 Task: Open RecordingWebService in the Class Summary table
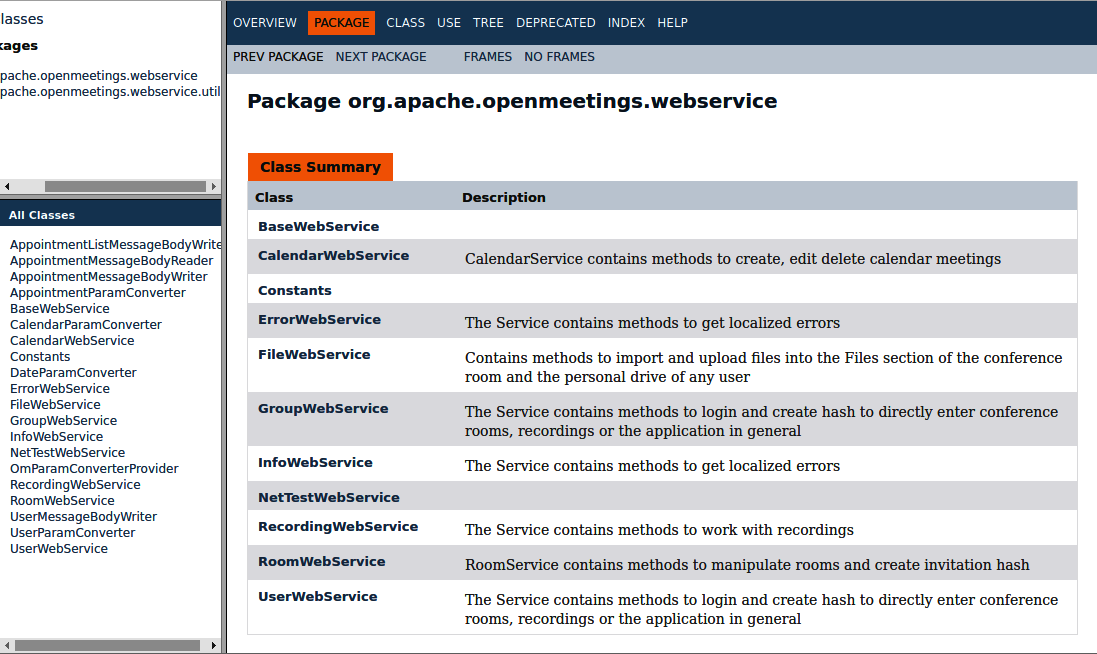pyautogui.click(x=338, y=526)
